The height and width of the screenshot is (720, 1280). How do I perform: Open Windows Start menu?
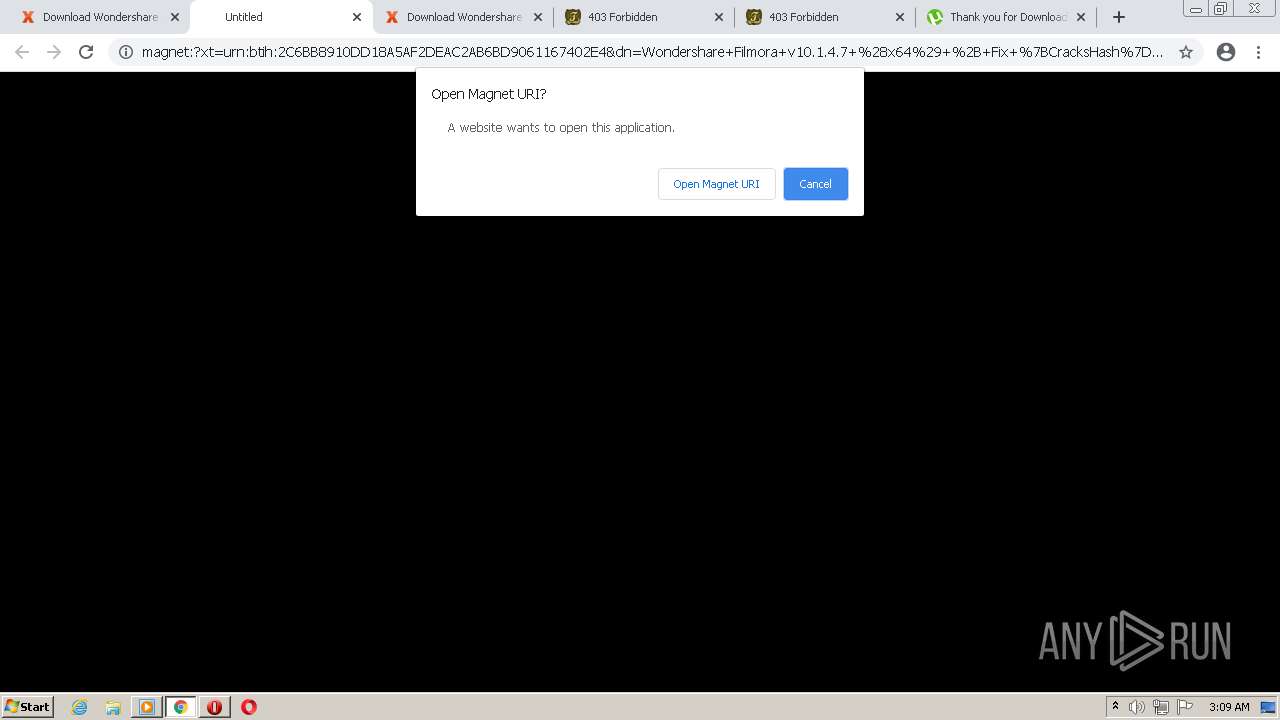pos(28,706)
